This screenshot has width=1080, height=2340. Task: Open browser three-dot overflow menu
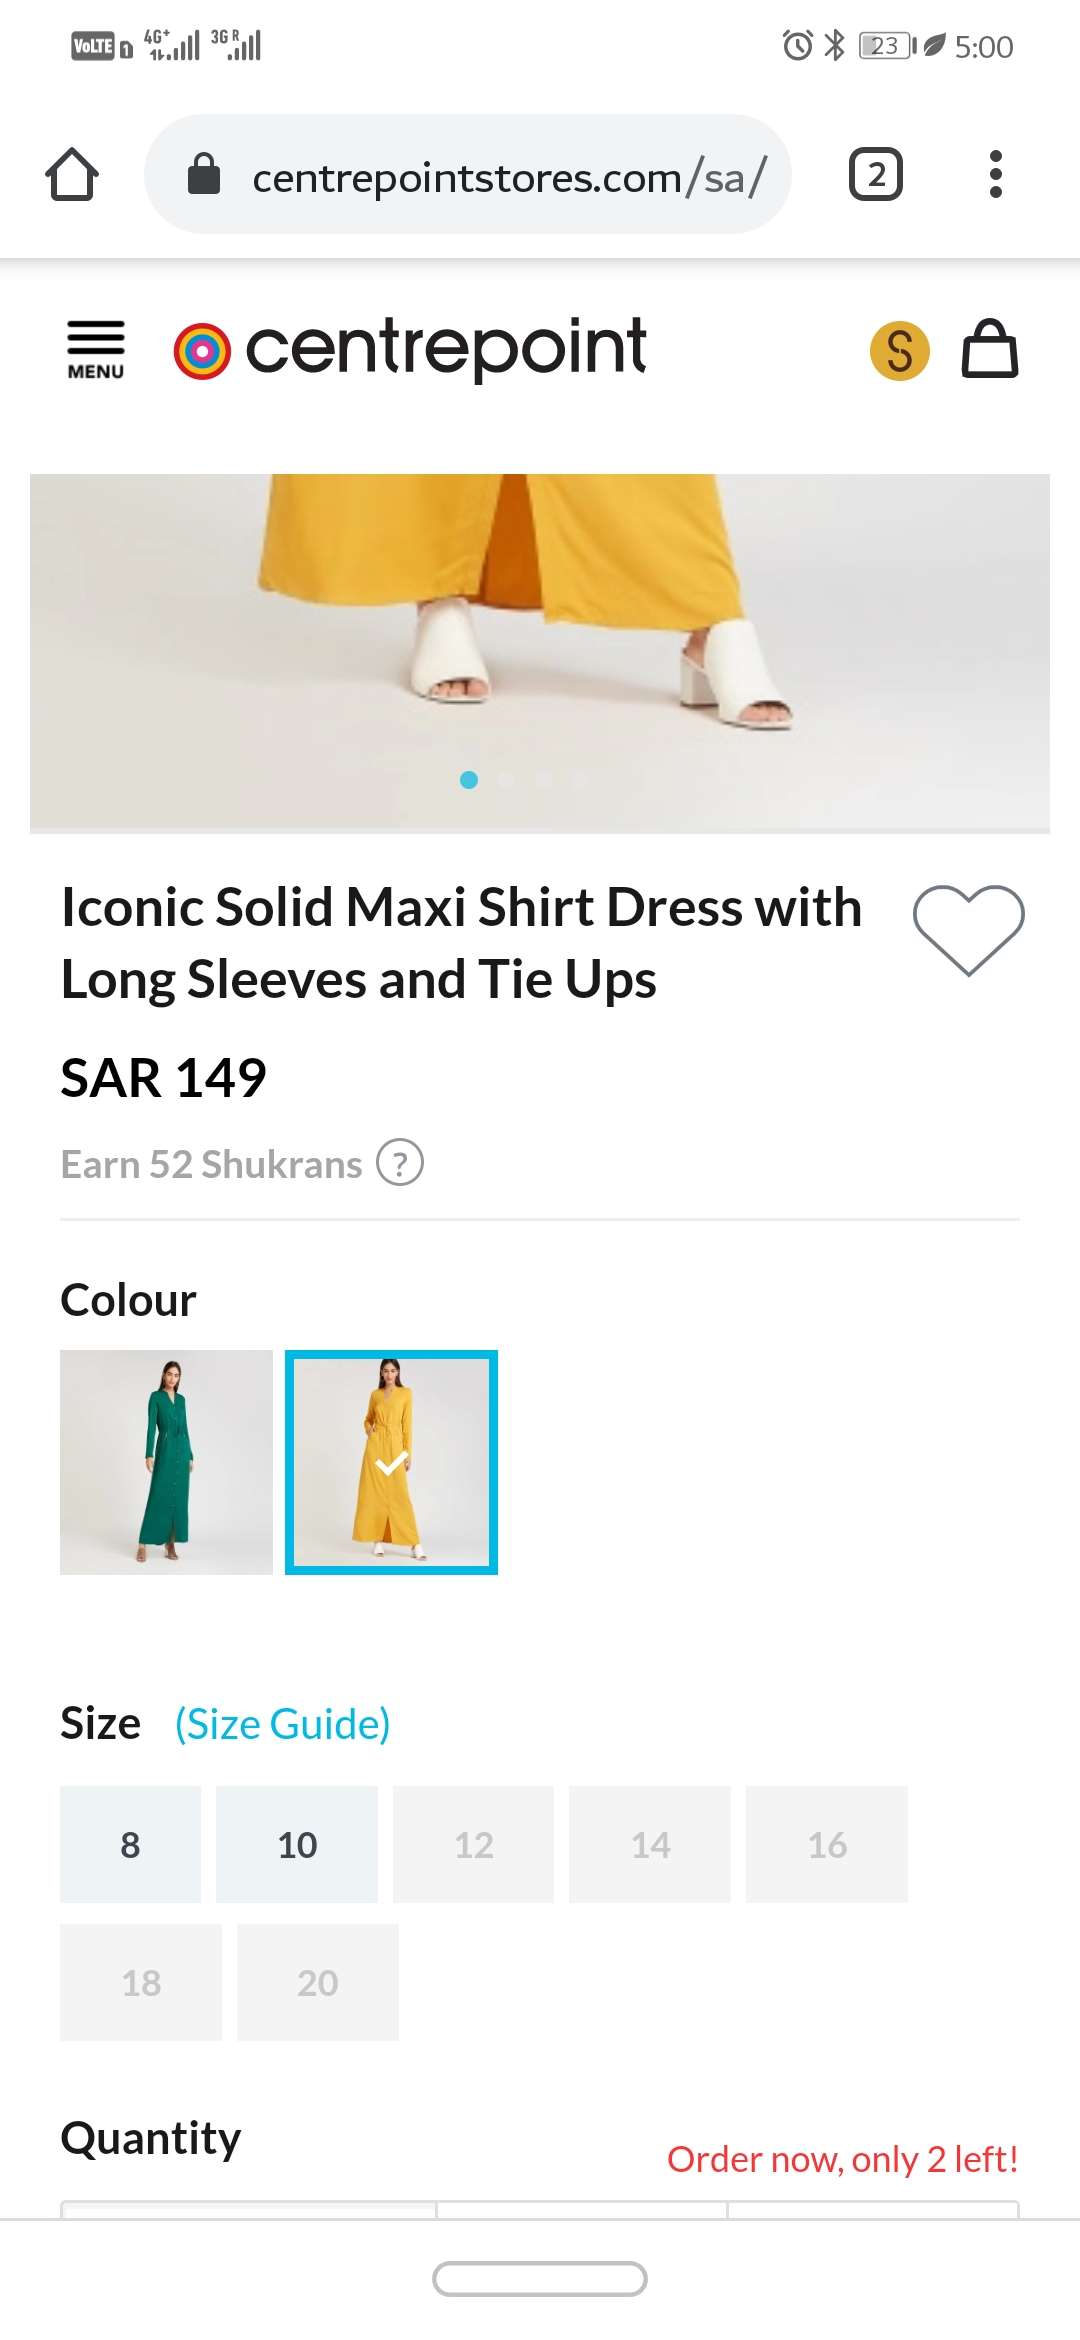pyautogui.click(x=995, y=175)
